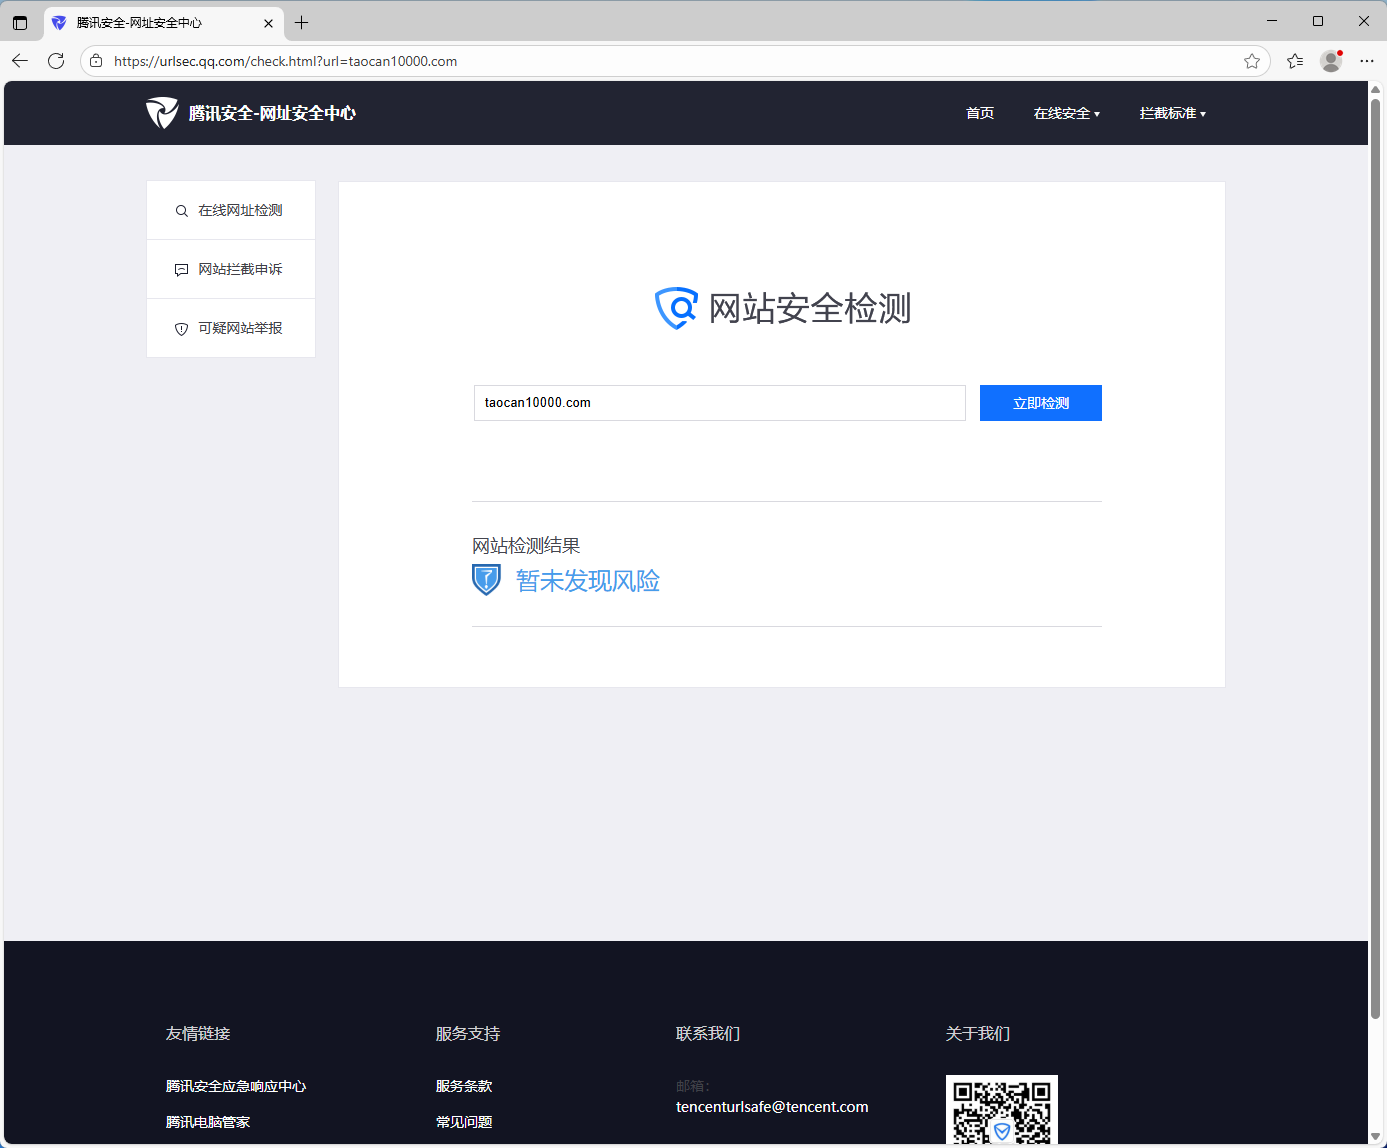Click the shield icon beside 可疑网站举报

181,329
